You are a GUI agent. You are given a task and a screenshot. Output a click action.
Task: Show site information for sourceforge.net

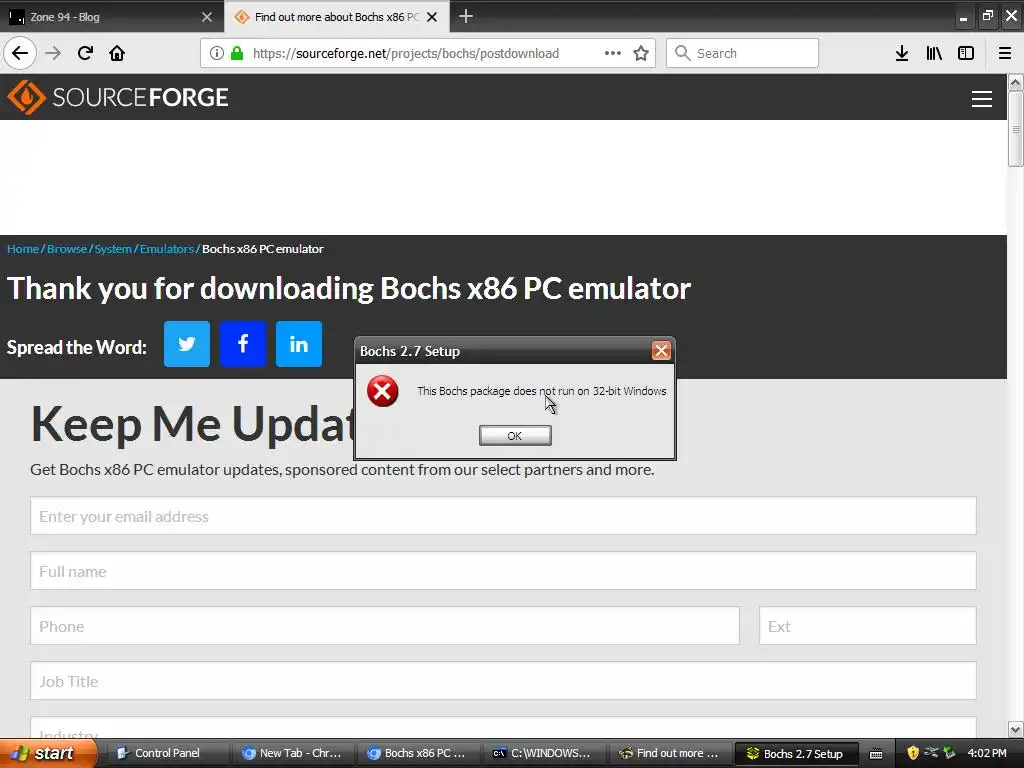(217, 53)
